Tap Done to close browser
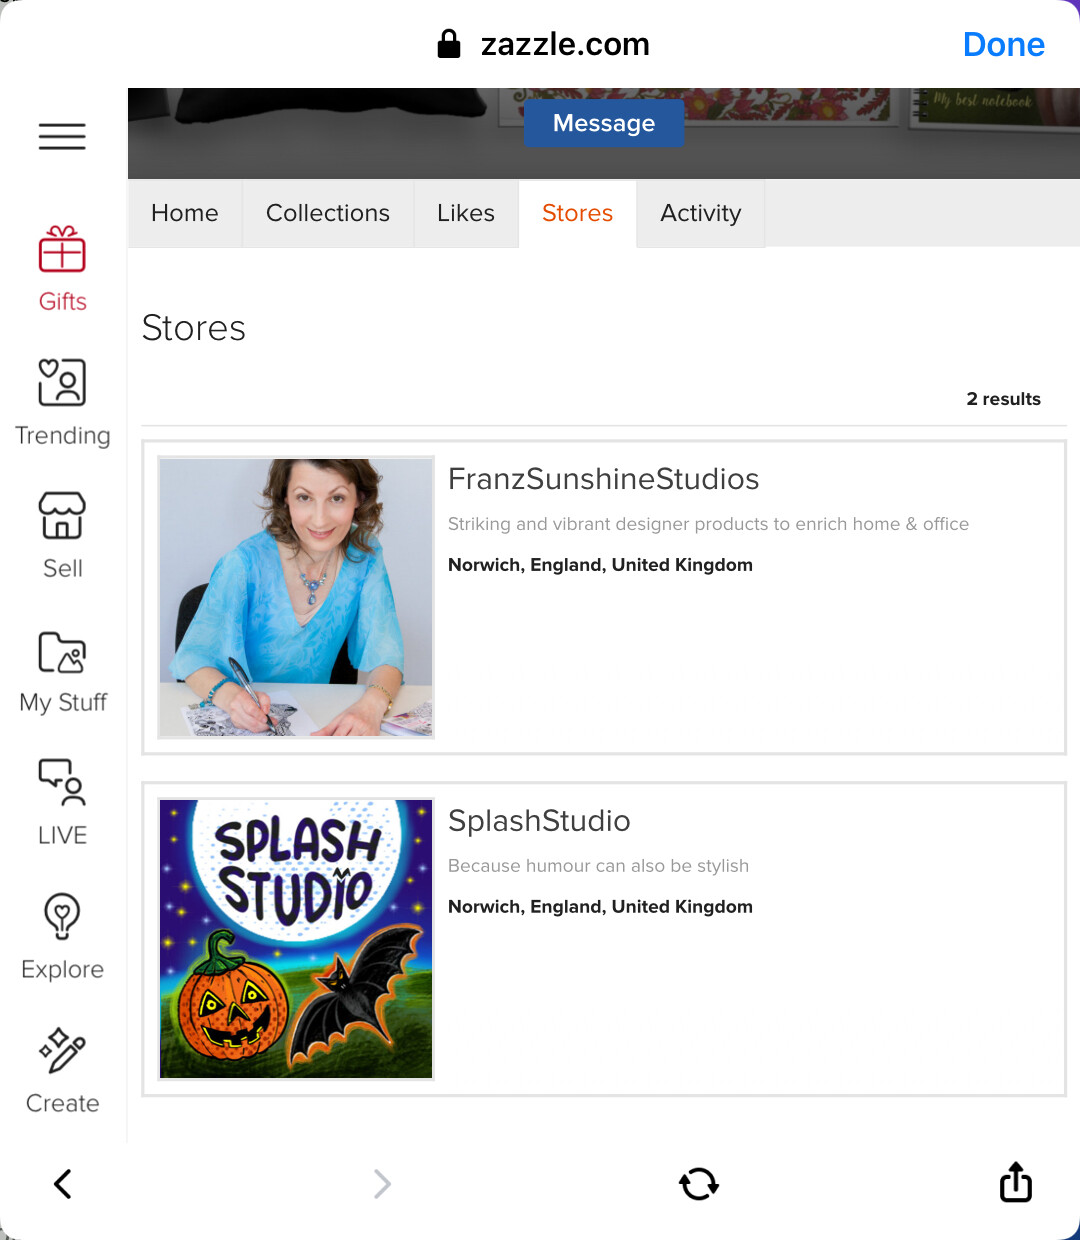The height and width of the screenshot is (1240, 1080). (x=1003, y=44)
